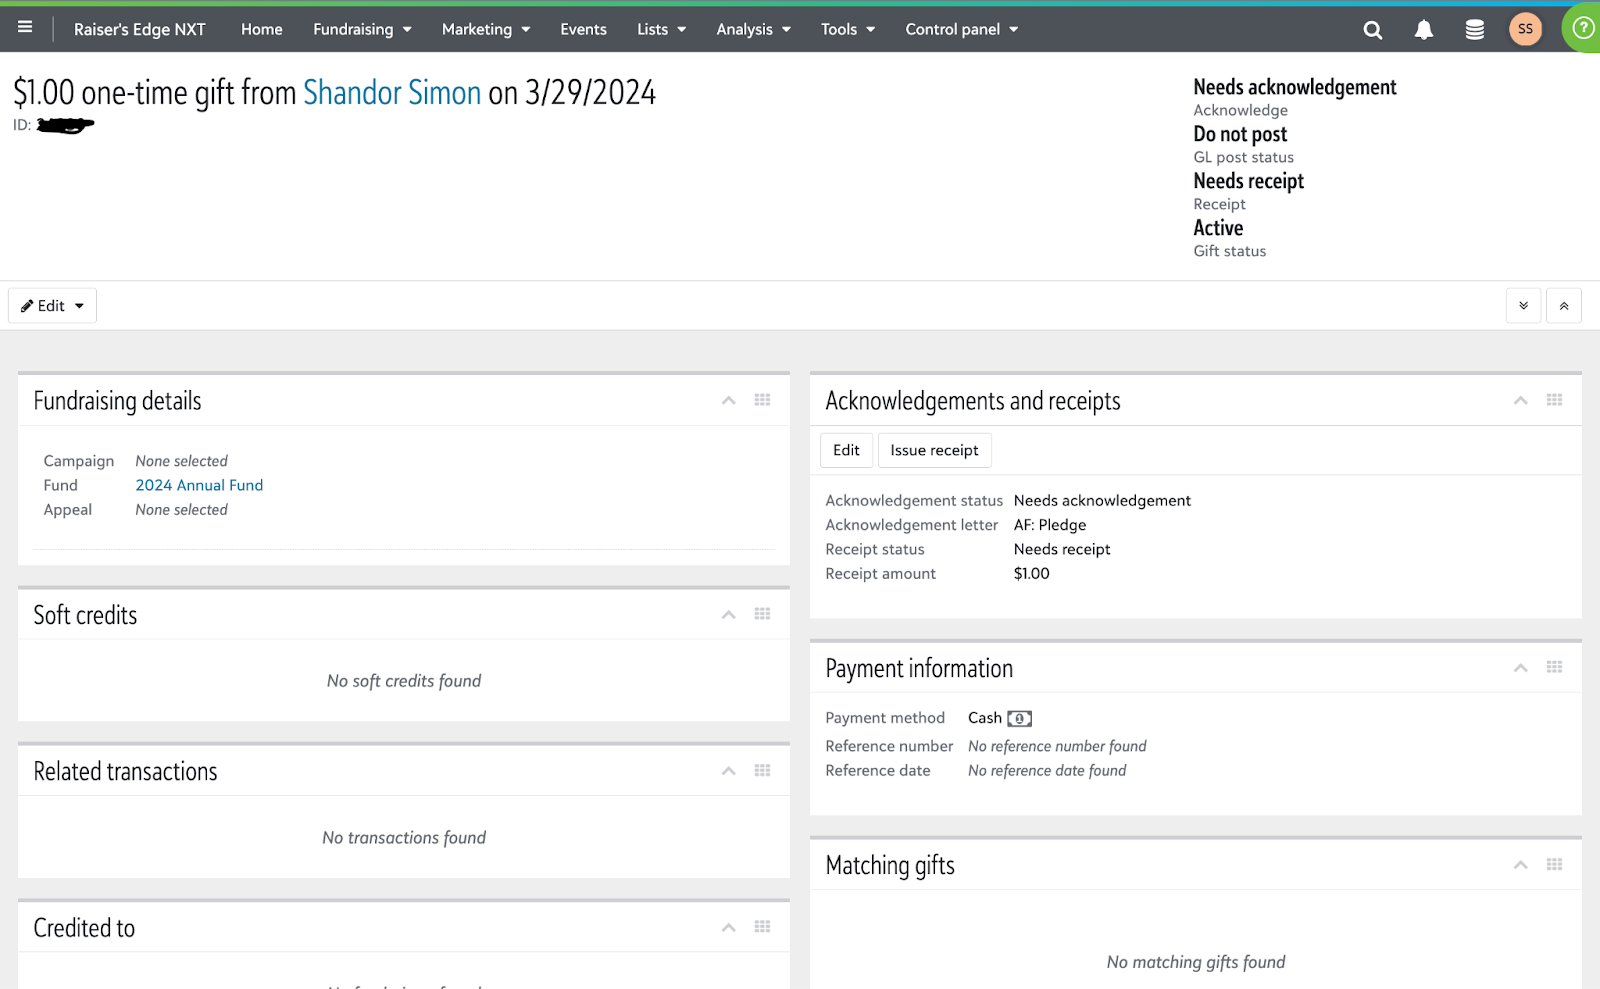This screenshot has width=1600, height=989.
Task: Collapse the Credited to tile
Action: 729,927
